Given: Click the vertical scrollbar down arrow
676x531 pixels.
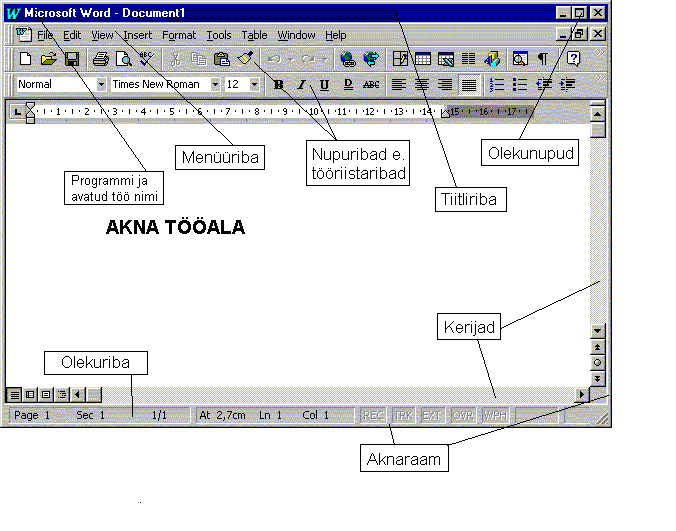Looking at the screenshot, I should coord(597,331).
